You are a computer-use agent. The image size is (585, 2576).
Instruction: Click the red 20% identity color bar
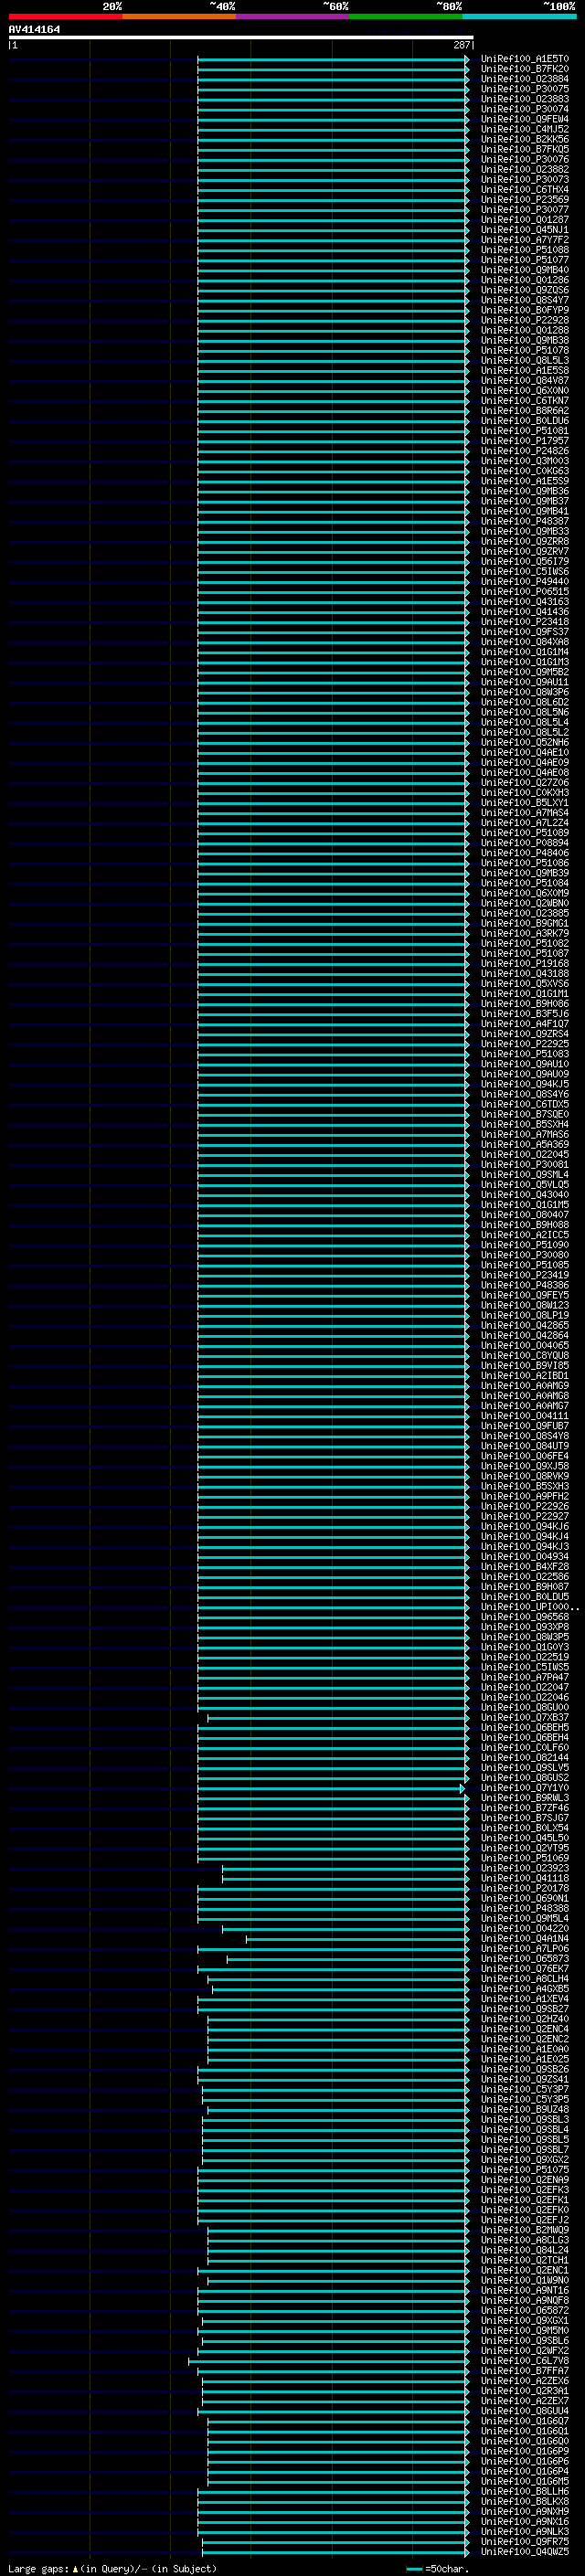click(x=66, y=16)
